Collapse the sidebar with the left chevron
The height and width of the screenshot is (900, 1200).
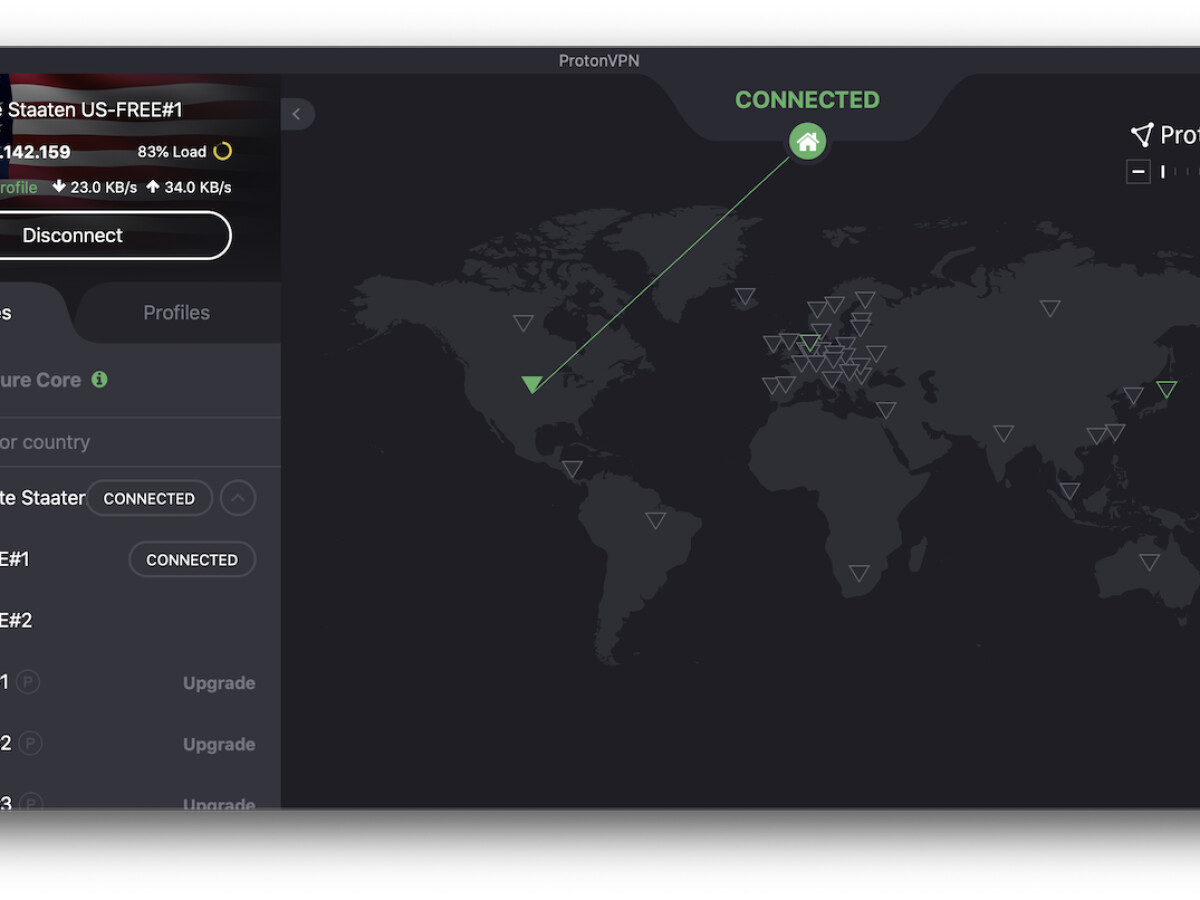pyautogui.click(x=297, y=114)
